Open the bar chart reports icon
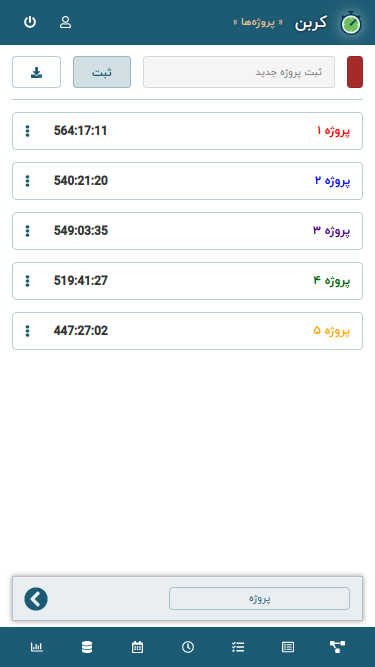Image resolution: width=375 pixels, height=667 pixels. point(37,647)
